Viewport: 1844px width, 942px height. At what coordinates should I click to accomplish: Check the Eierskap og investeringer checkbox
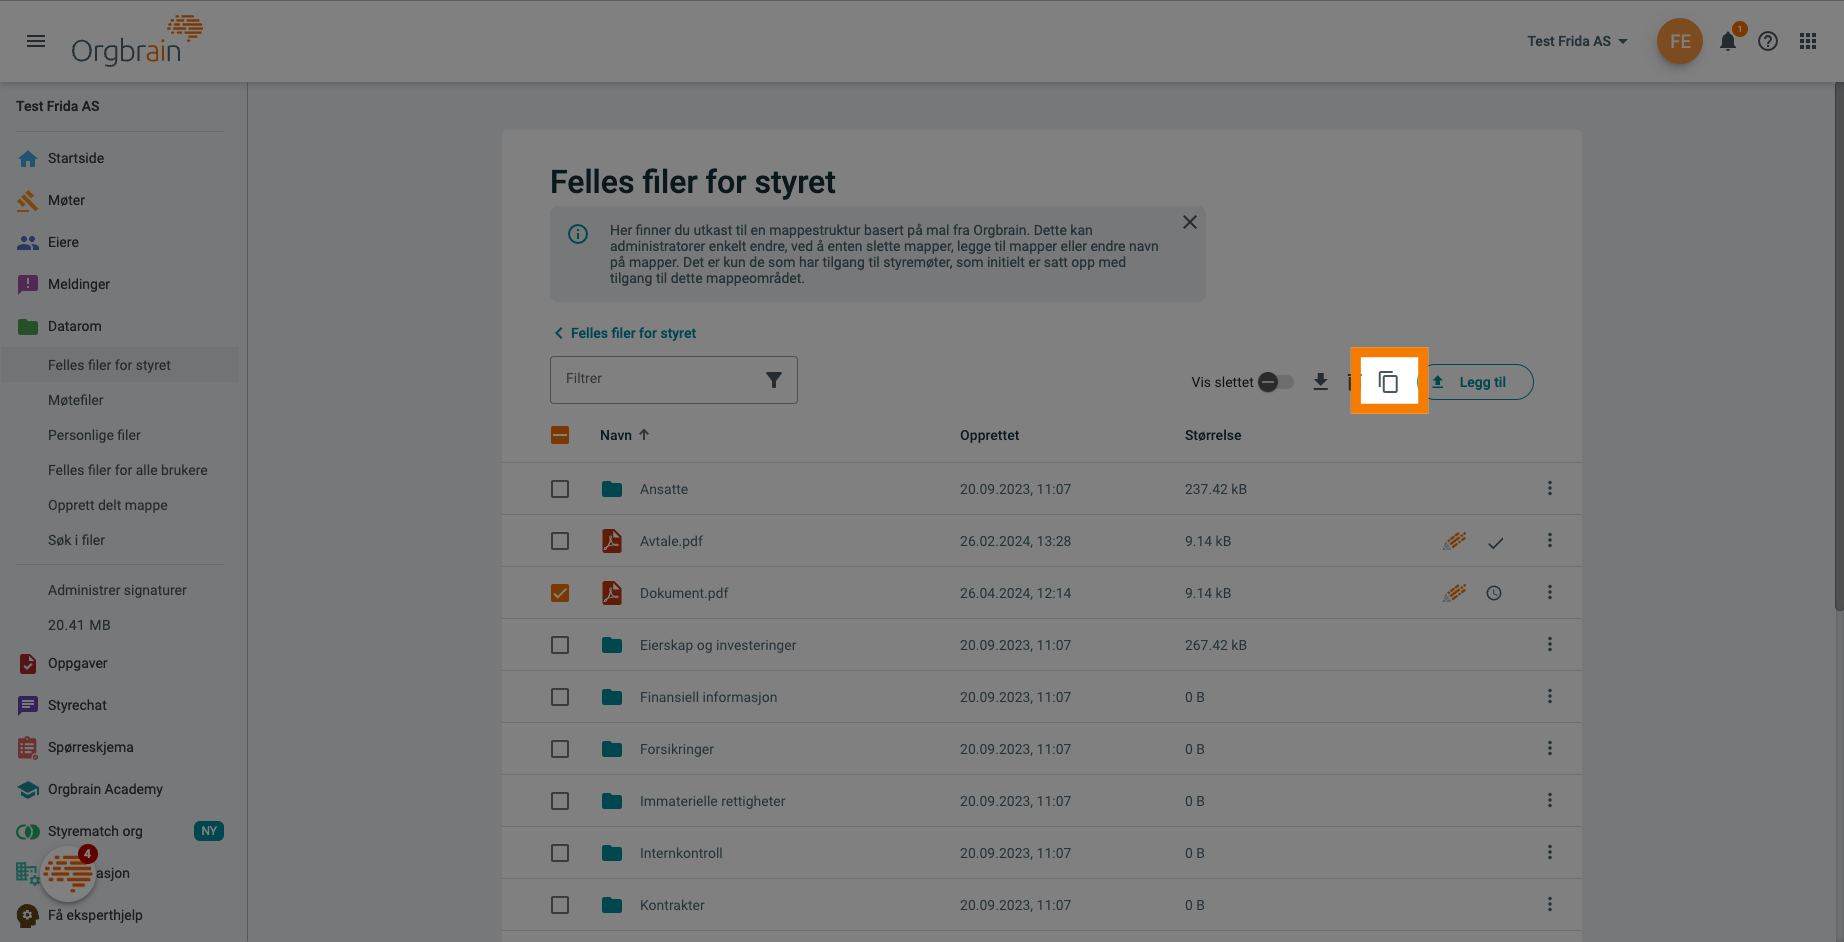coord(560,645)
